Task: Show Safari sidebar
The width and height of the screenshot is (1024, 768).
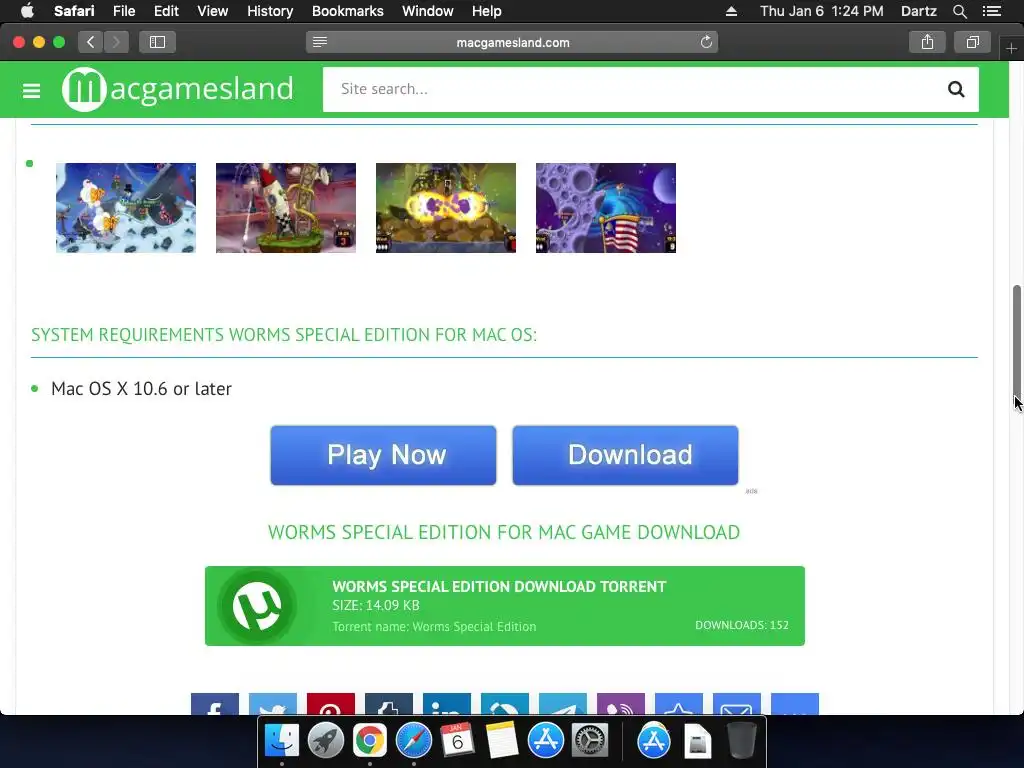Action: [x=157, y=42]
